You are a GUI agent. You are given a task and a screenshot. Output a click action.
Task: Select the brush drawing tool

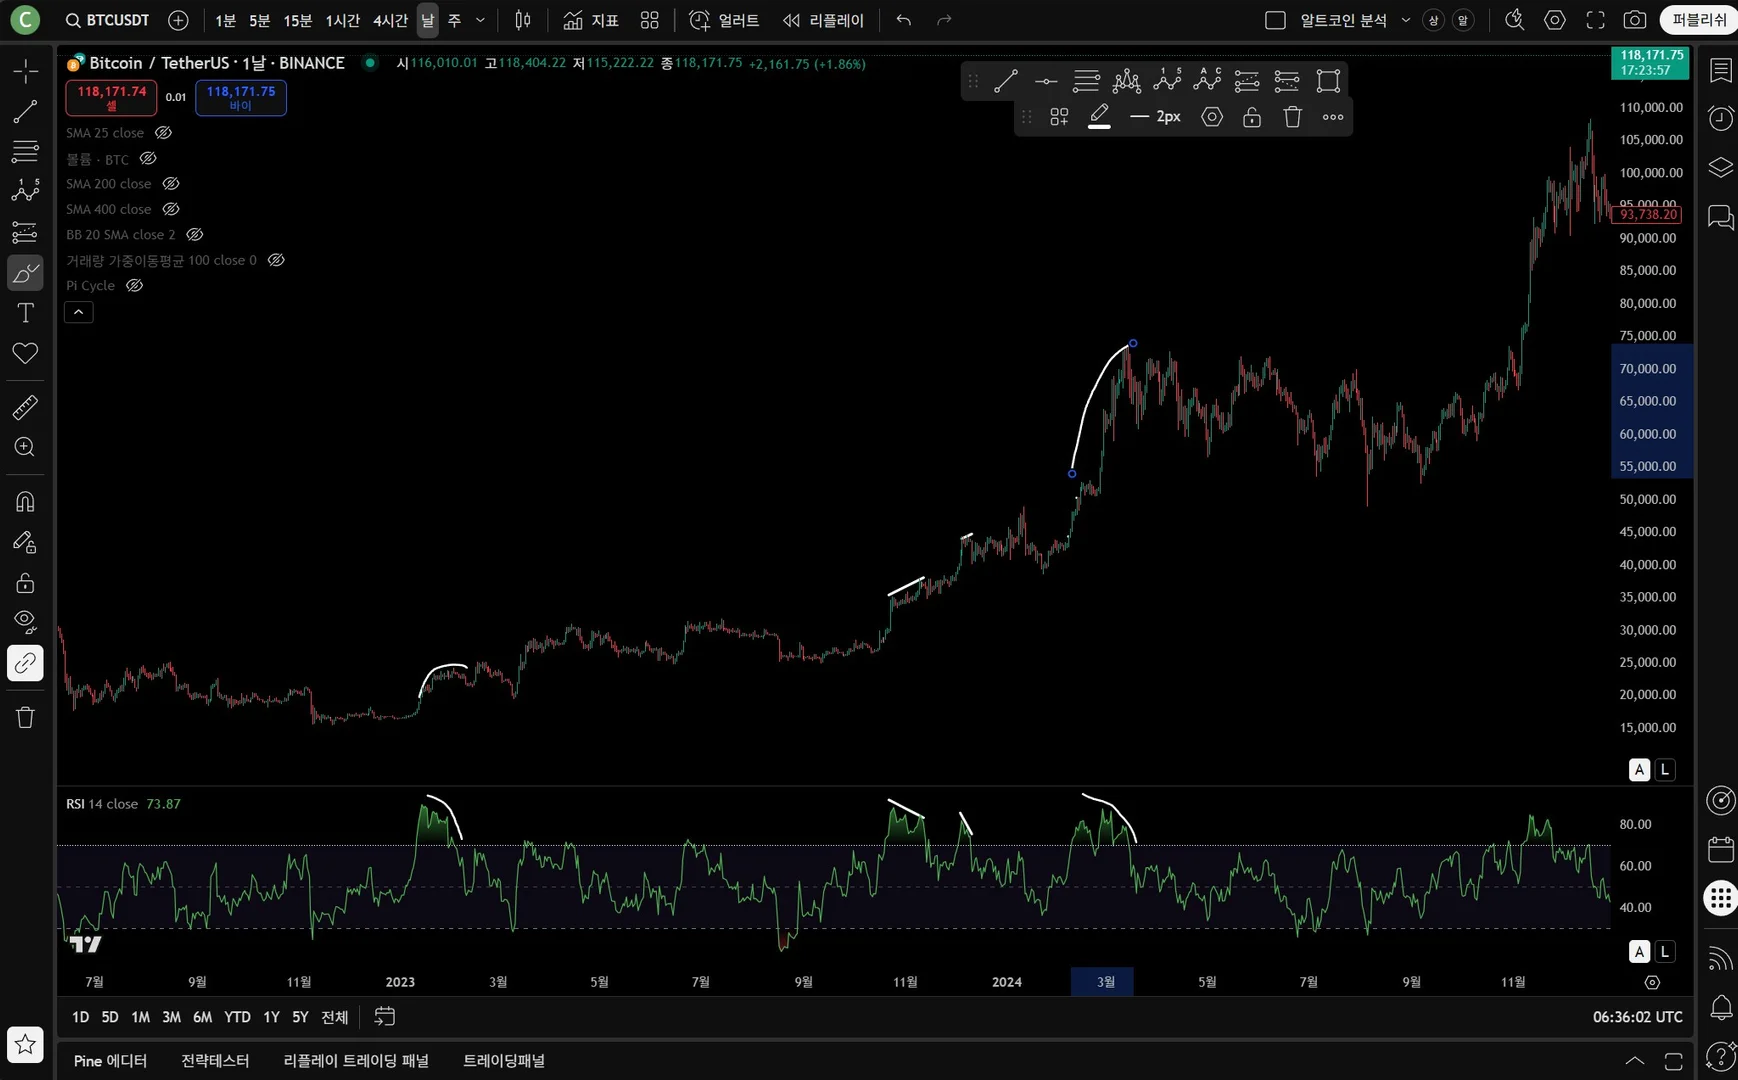(25, 273)
